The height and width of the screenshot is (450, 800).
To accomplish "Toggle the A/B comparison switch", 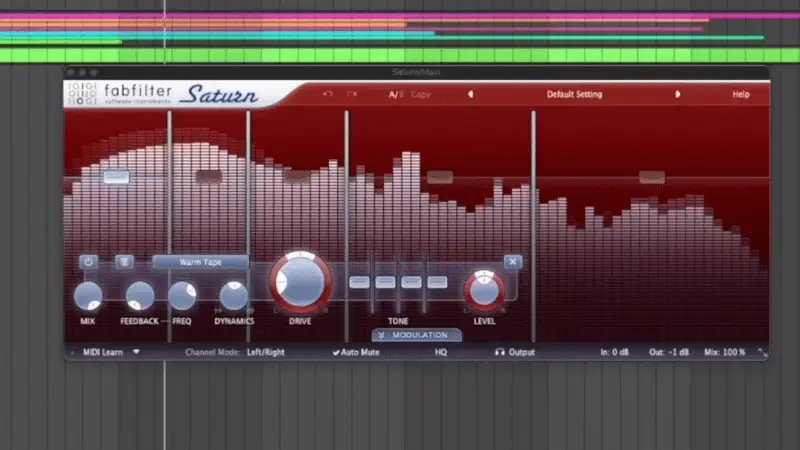I will pos(396,94).
